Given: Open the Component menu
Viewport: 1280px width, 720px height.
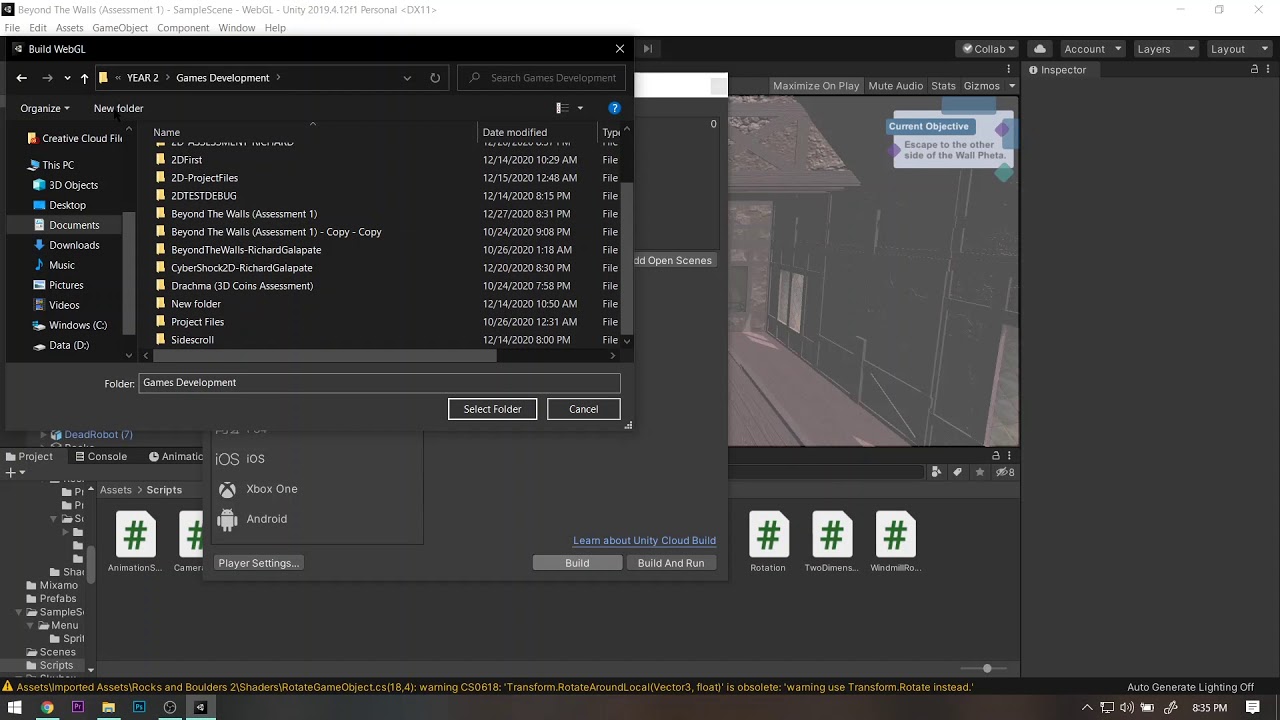Looking at the screenshot, I should coord(183,28).
